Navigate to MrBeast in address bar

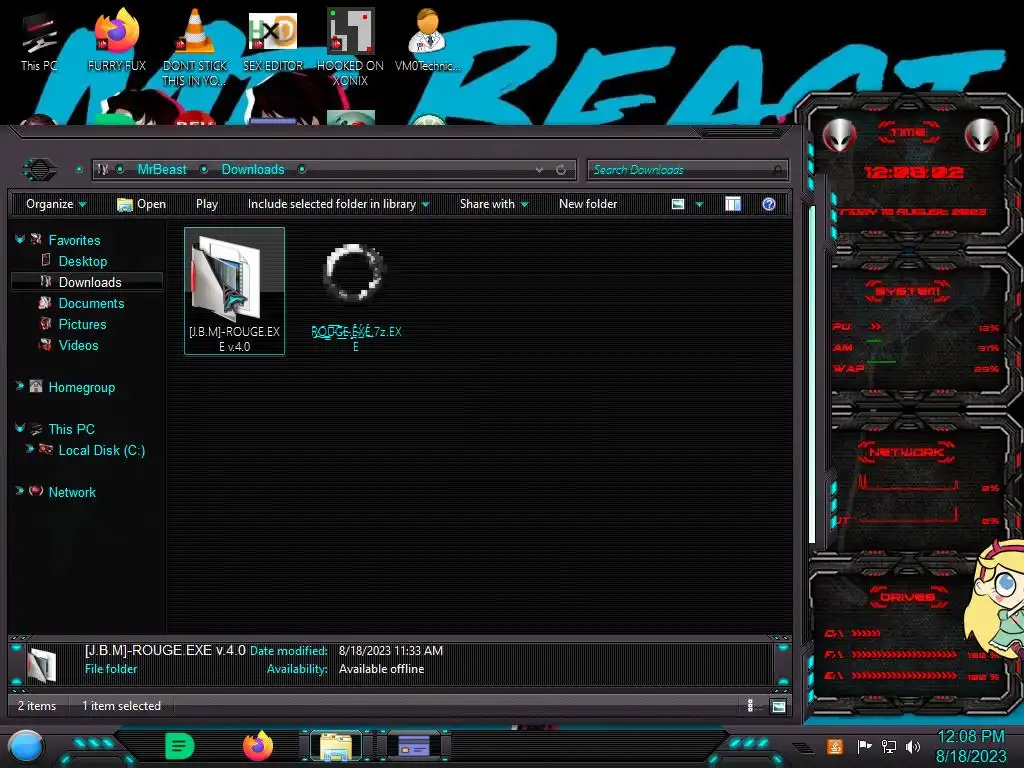tap(162, 169)
